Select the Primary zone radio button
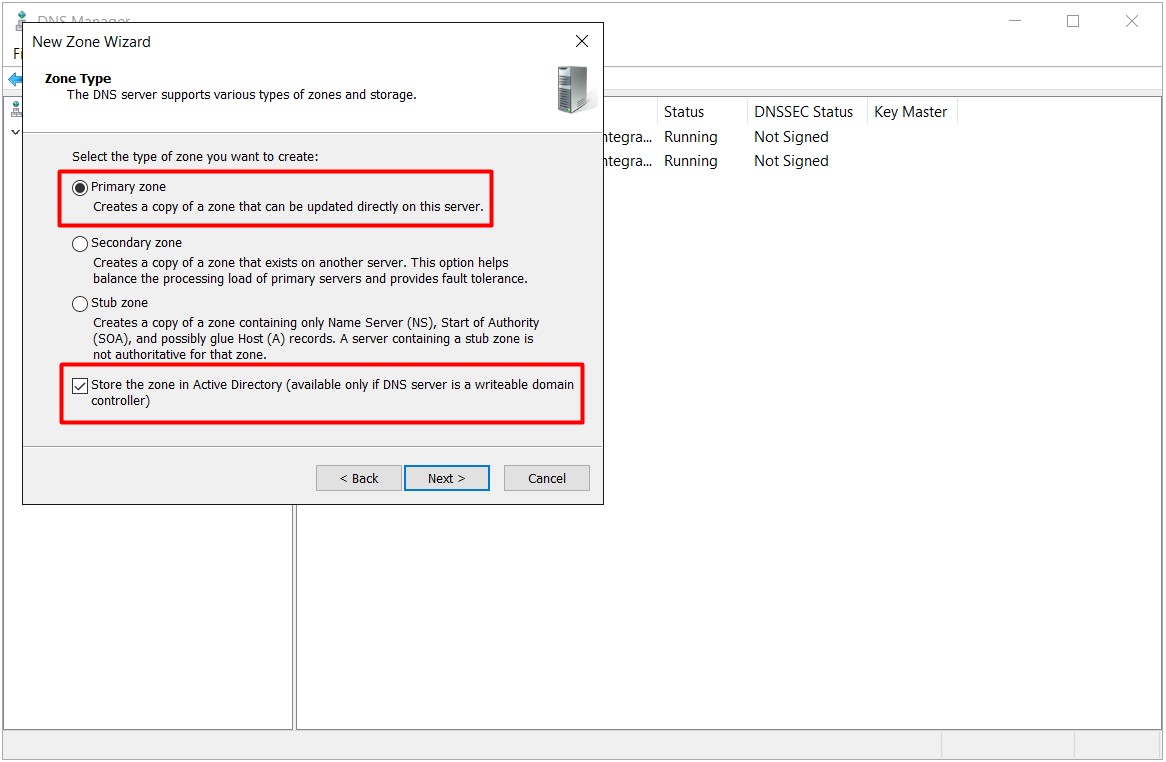 point(80,188)
